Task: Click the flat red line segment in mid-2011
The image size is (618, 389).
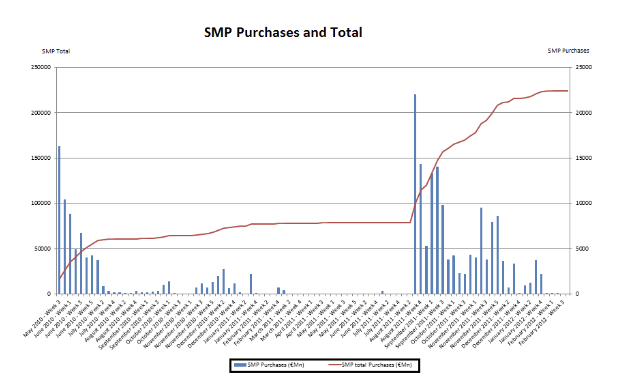Action: coord(355,223)
